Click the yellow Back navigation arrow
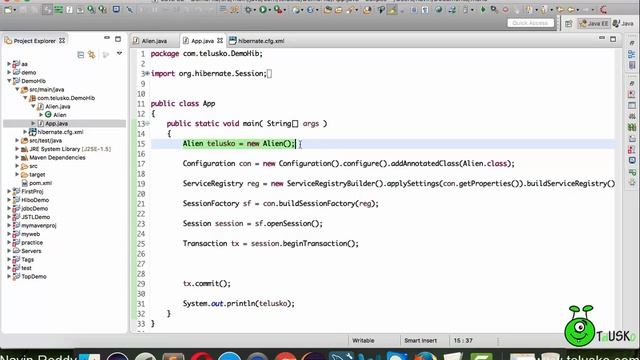640x360 pixels. point(570,9)
